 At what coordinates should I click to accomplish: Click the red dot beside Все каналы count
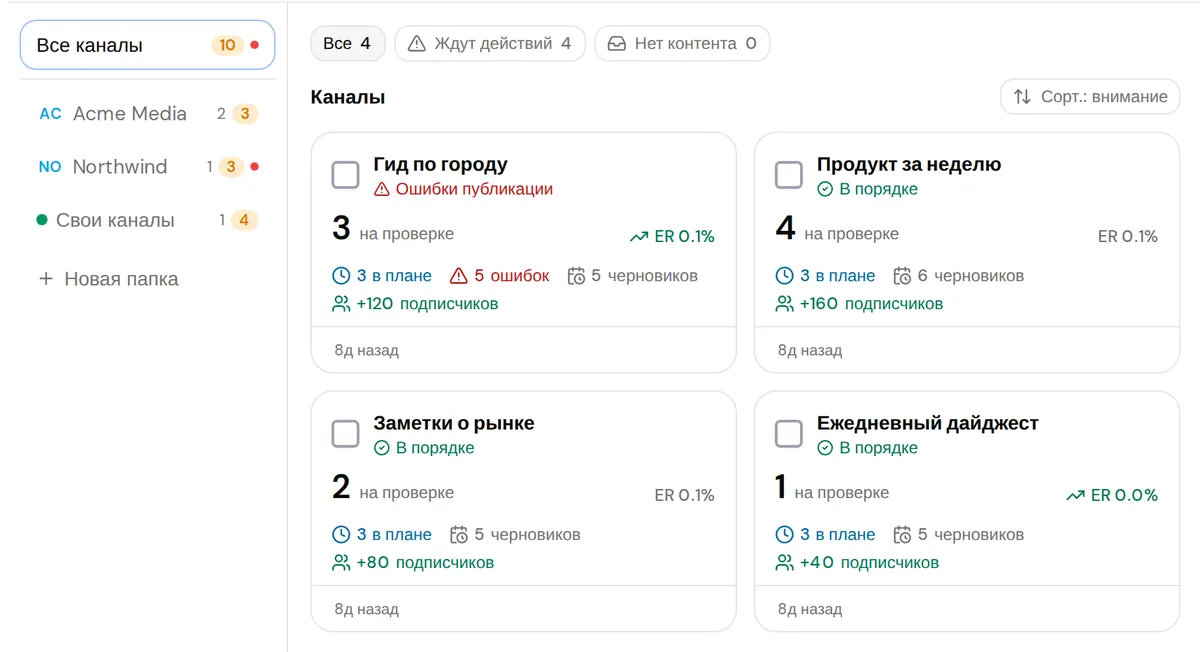tap(254, 45)
